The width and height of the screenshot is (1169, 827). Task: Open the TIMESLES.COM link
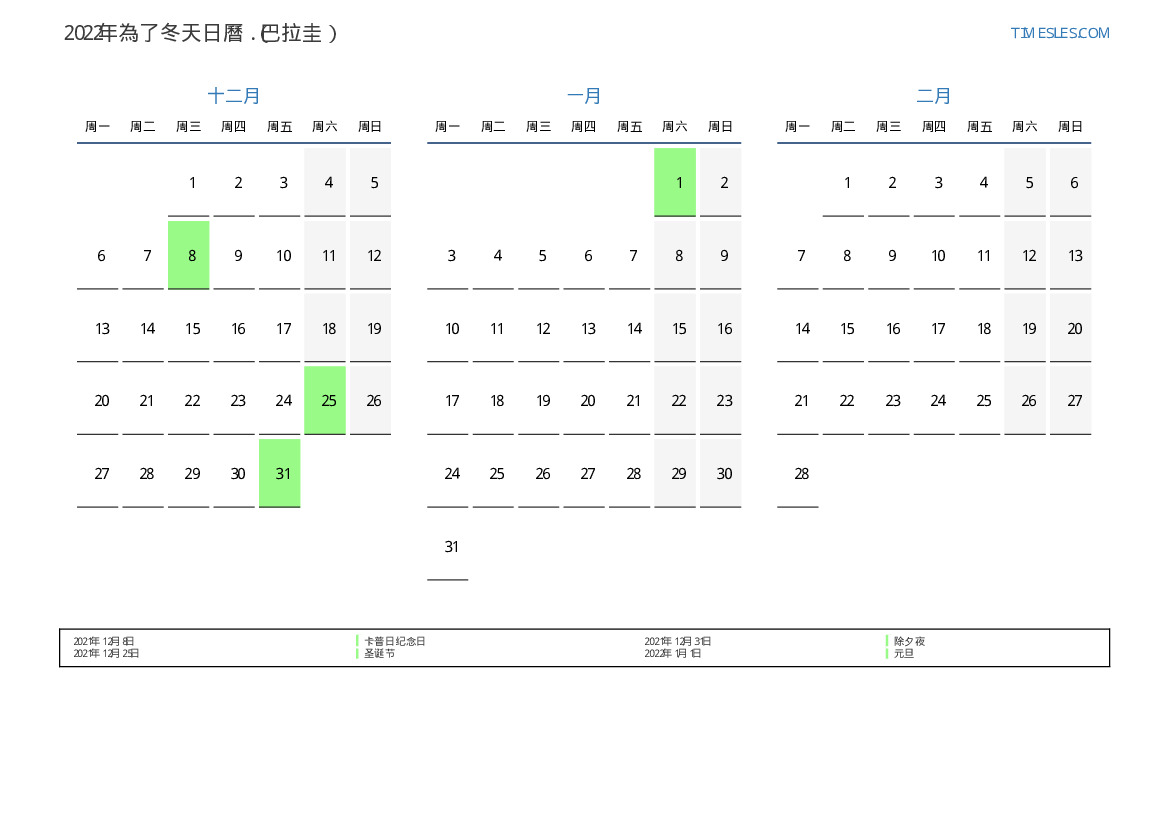pos(1059,33)
